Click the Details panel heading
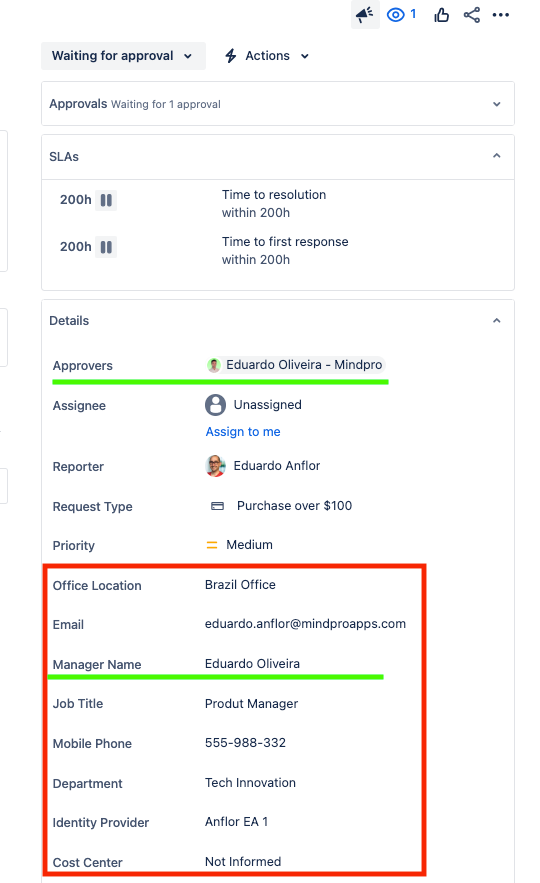Screen dimensions: 540x883 tap(69, 320)
